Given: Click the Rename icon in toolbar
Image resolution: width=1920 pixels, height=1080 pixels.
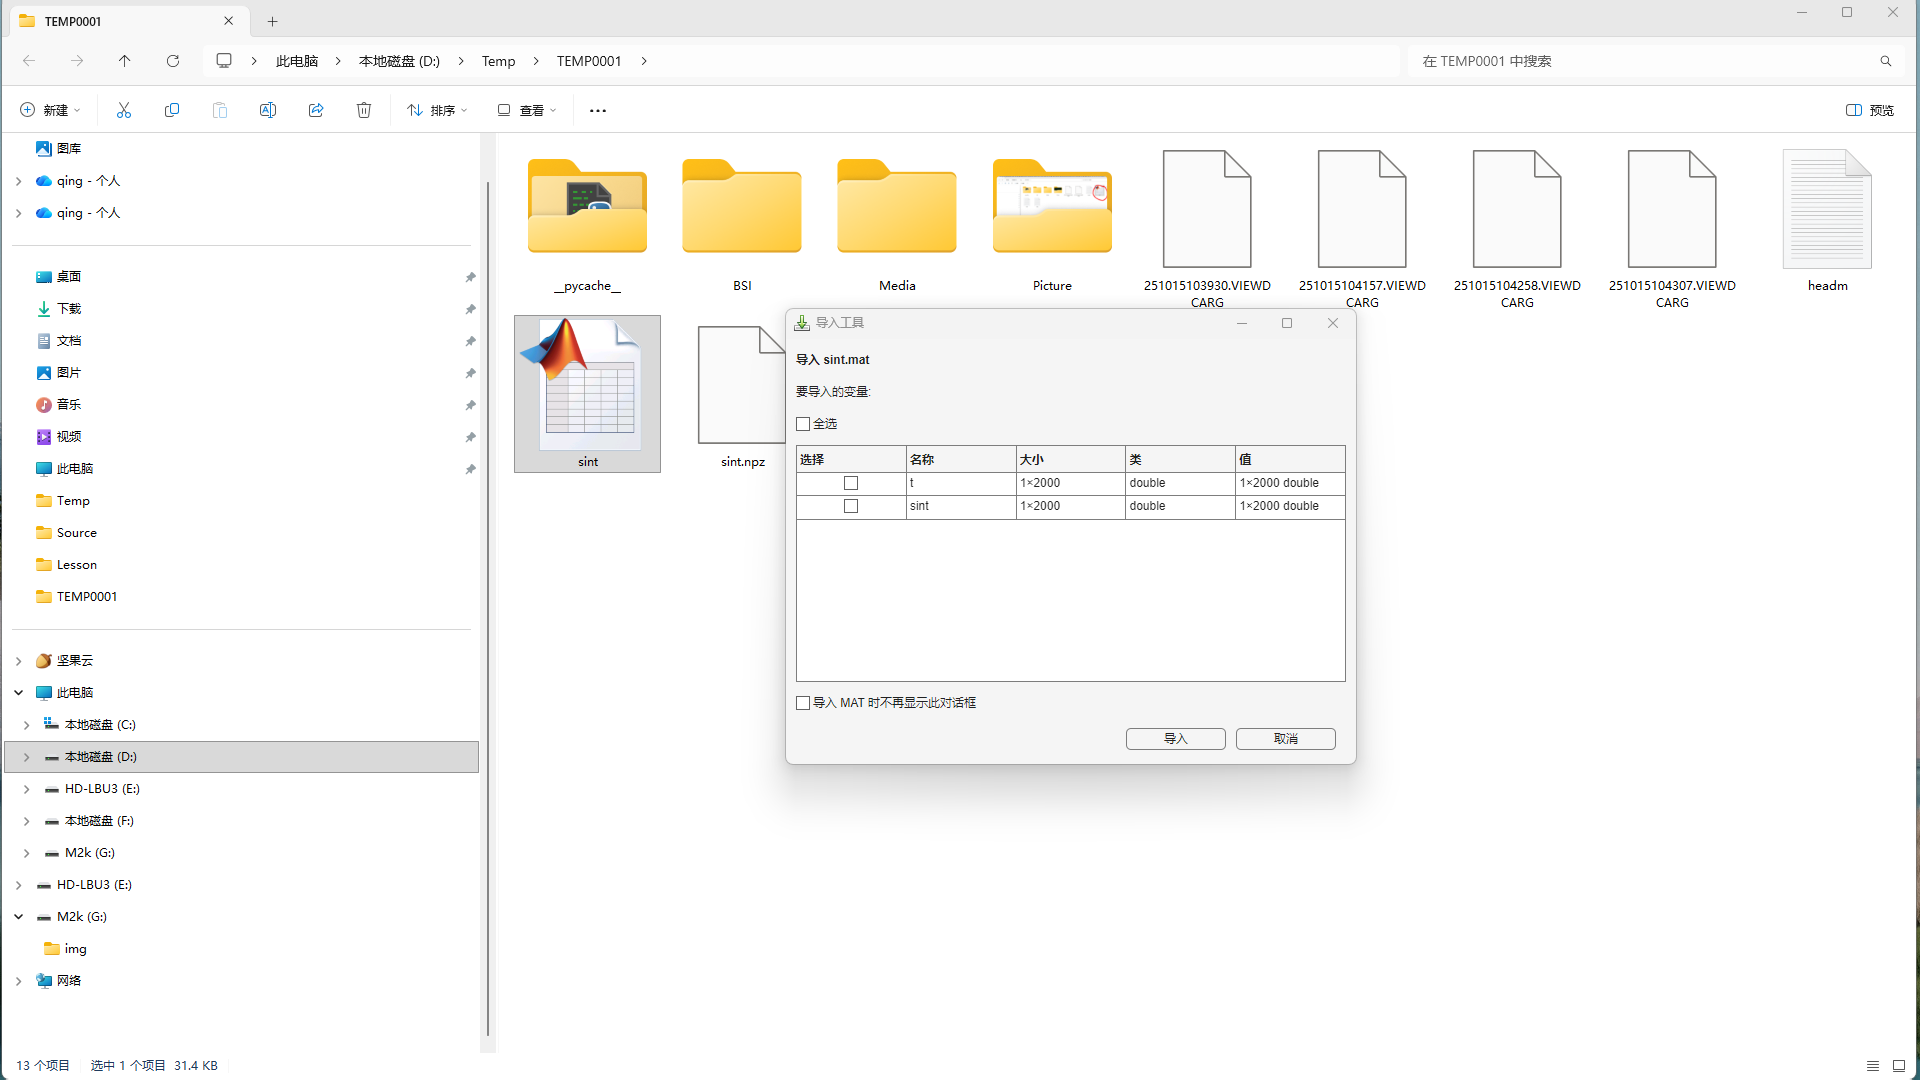Looking at the screenshot, I should pyautogui.click(x=268, y=110).
